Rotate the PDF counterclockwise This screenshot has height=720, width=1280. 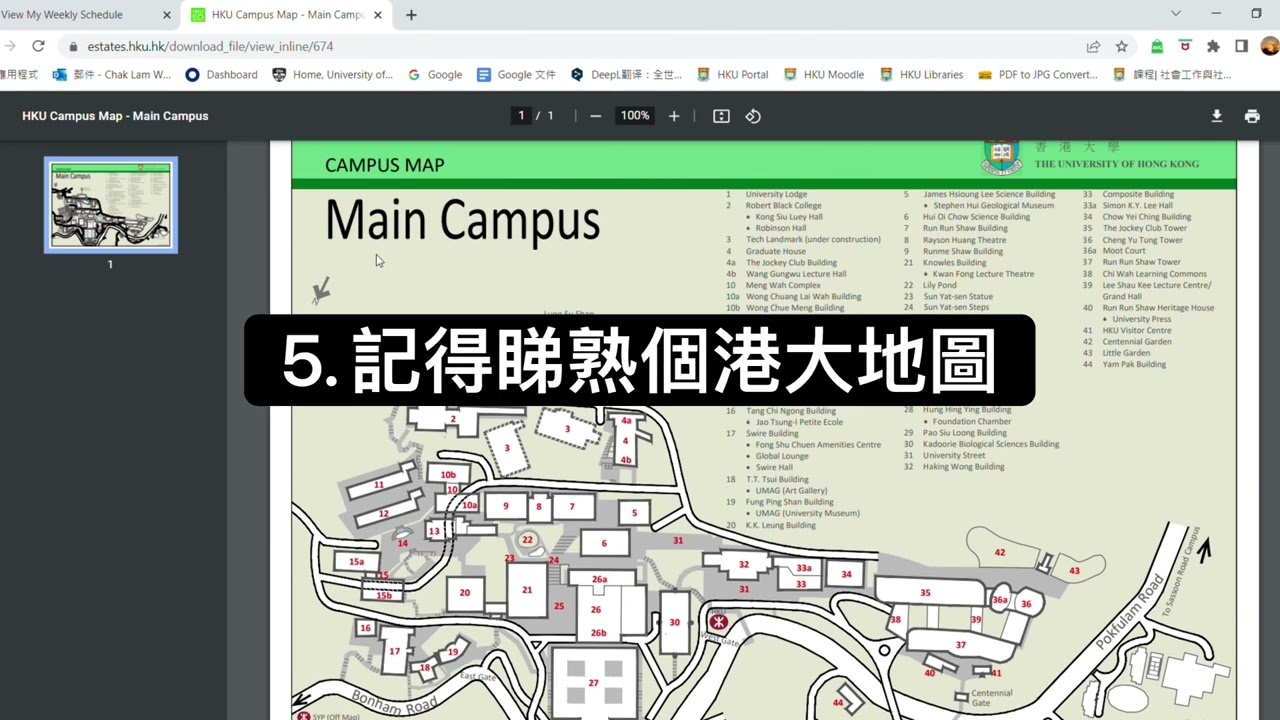point(753,116)
